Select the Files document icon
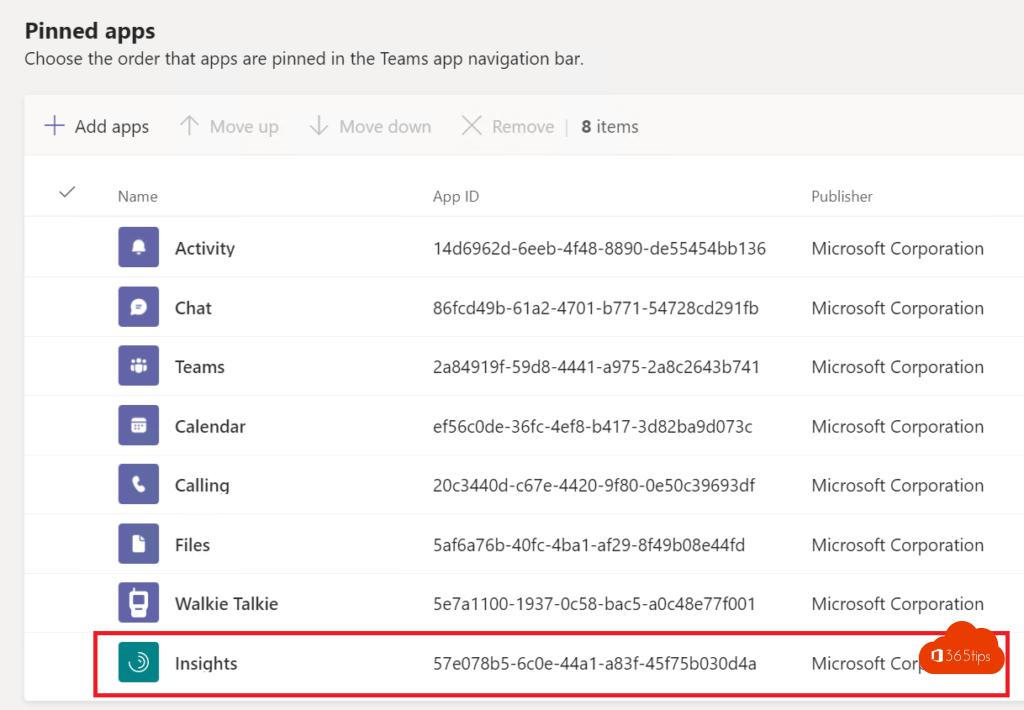The image size is (1024, 710). pos(137,543)
